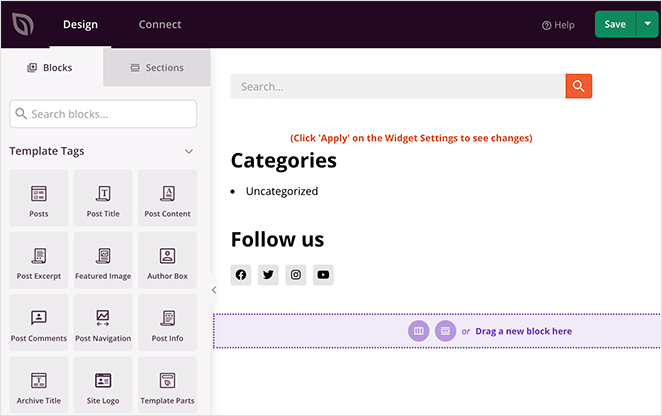
Task: Click the orange search magnifier button
Action: click(x=579, y=86)
